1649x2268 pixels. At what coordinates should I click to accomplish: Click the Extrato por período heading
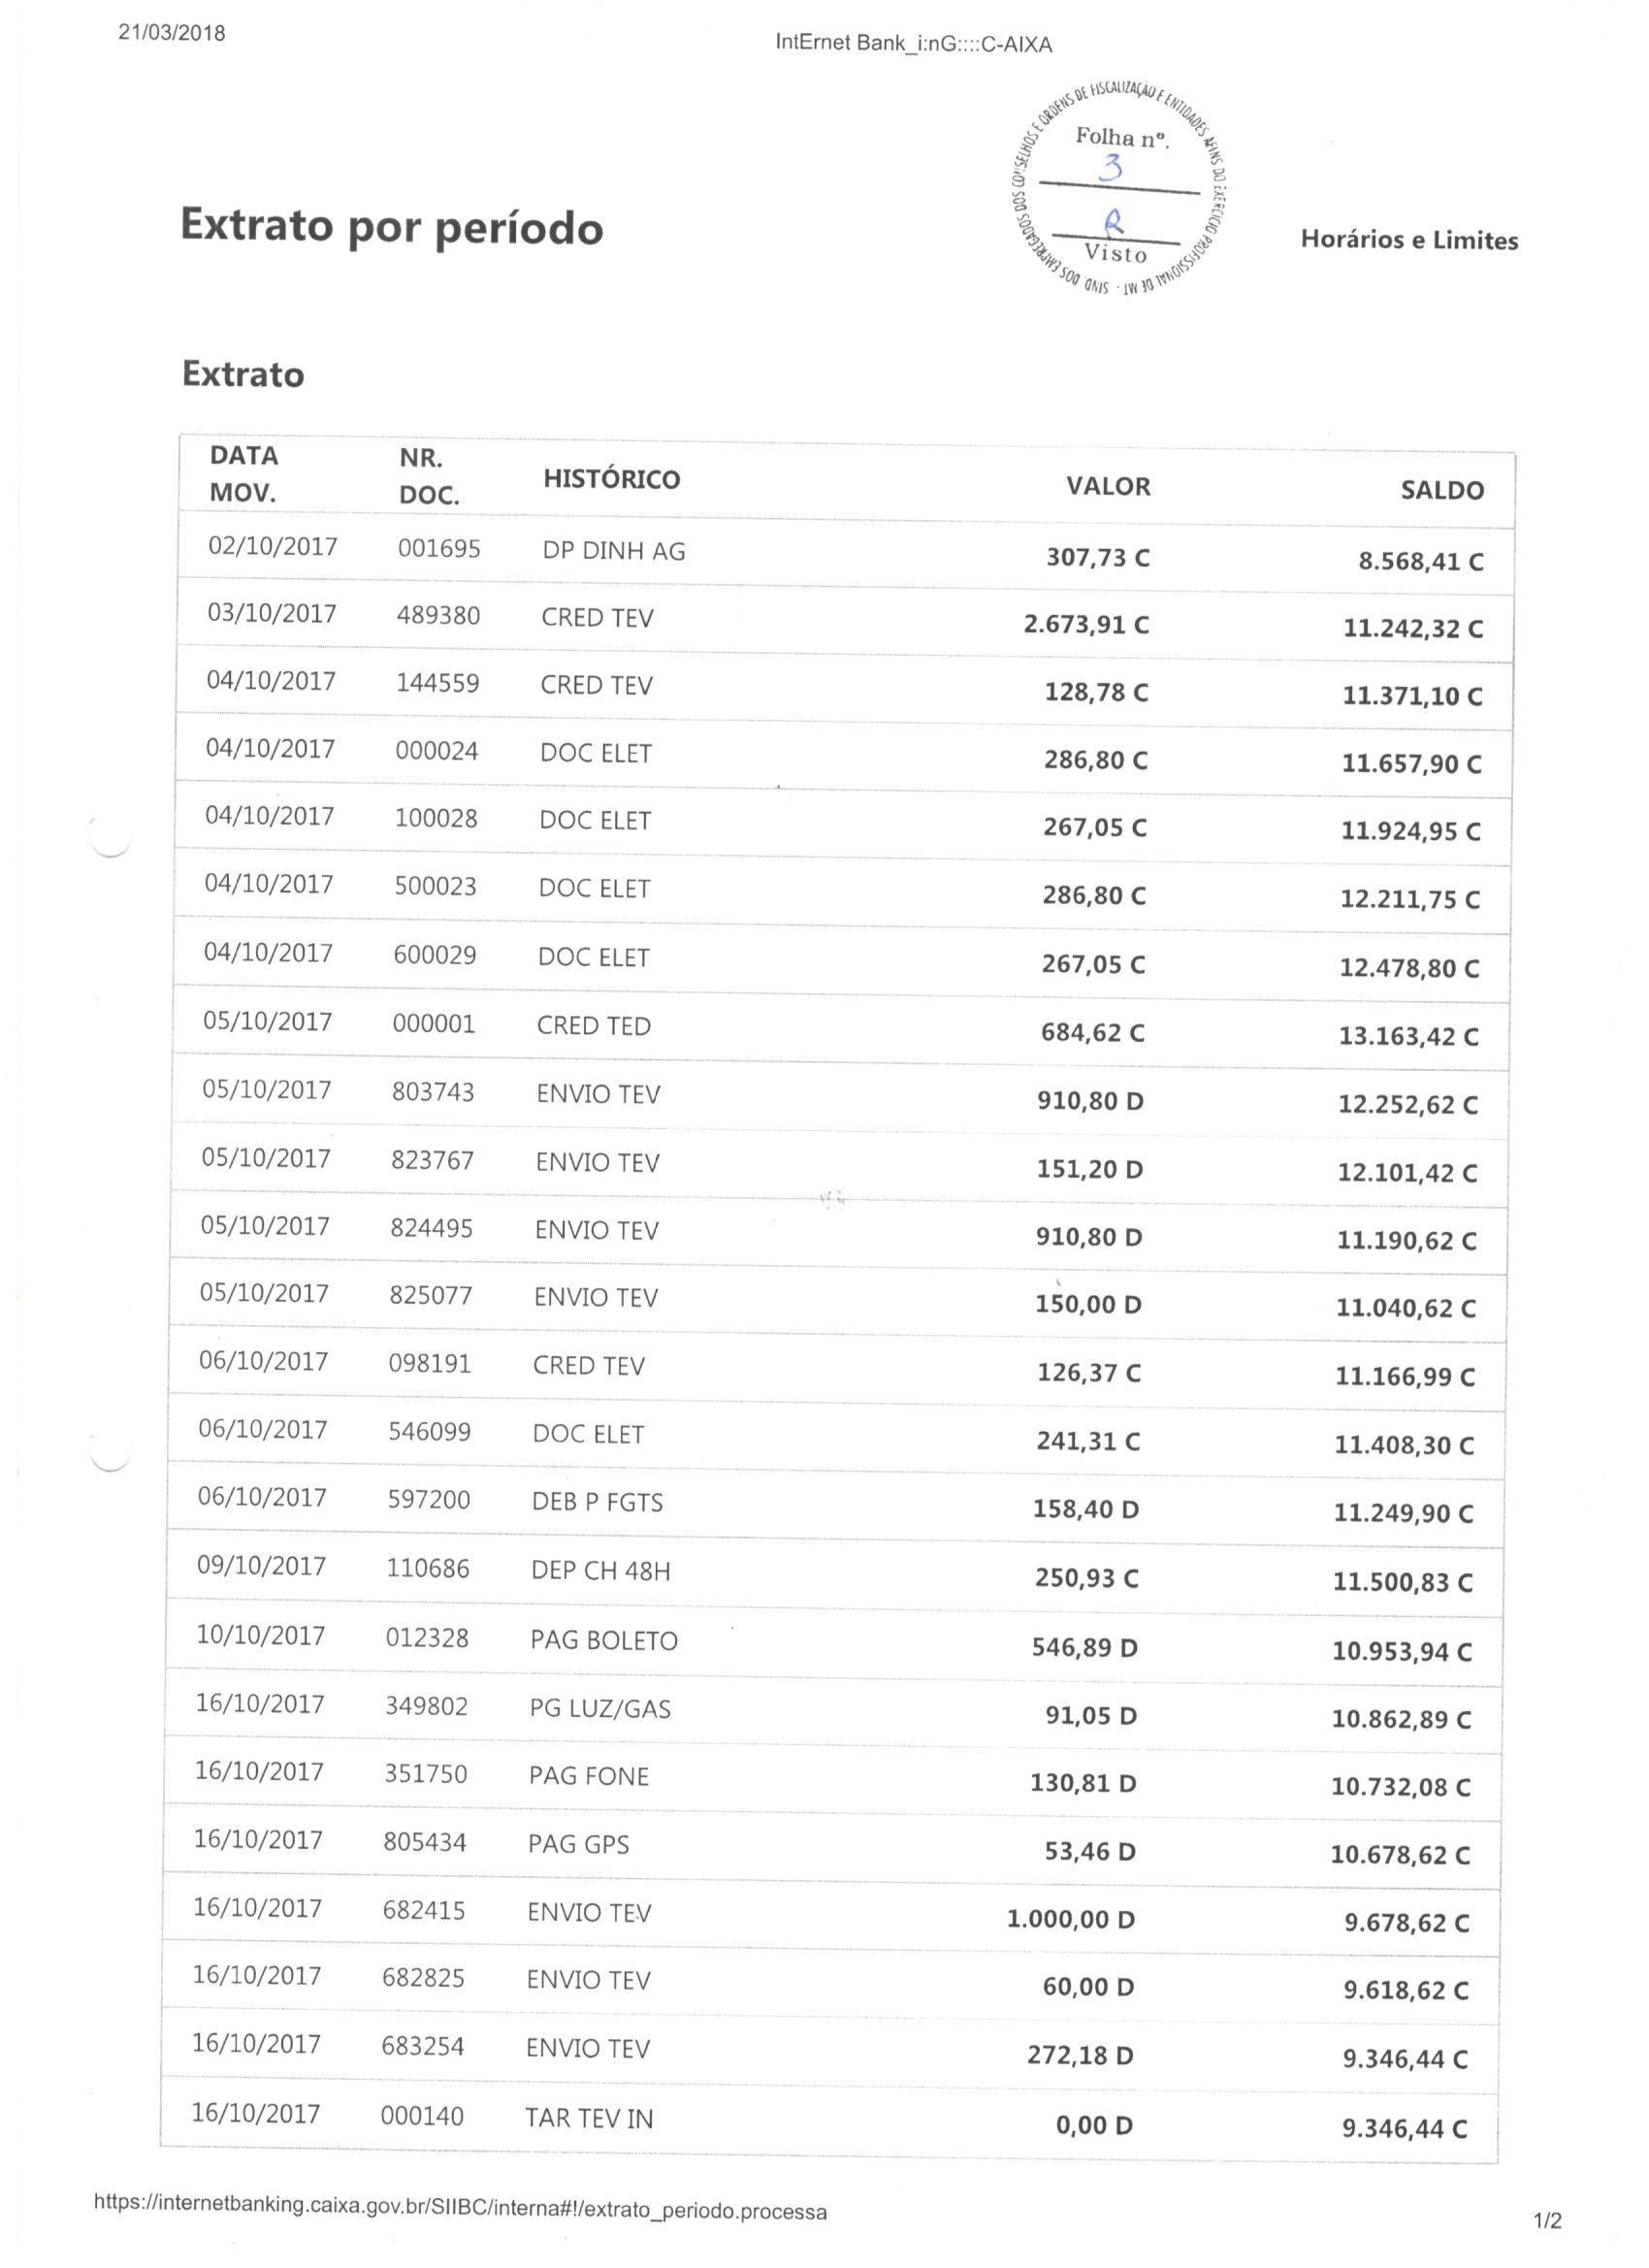coord(391,227)
